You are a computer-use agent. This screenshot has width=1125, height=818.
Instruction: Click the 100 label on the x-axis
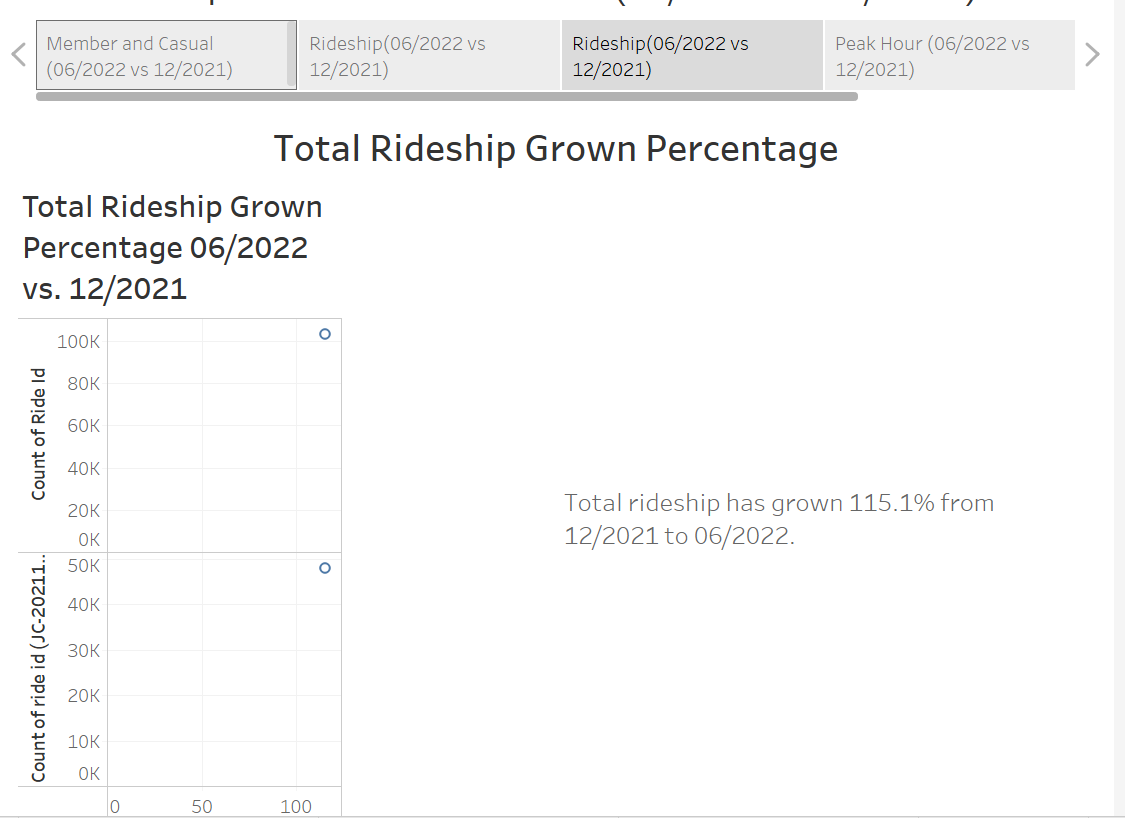295,805
